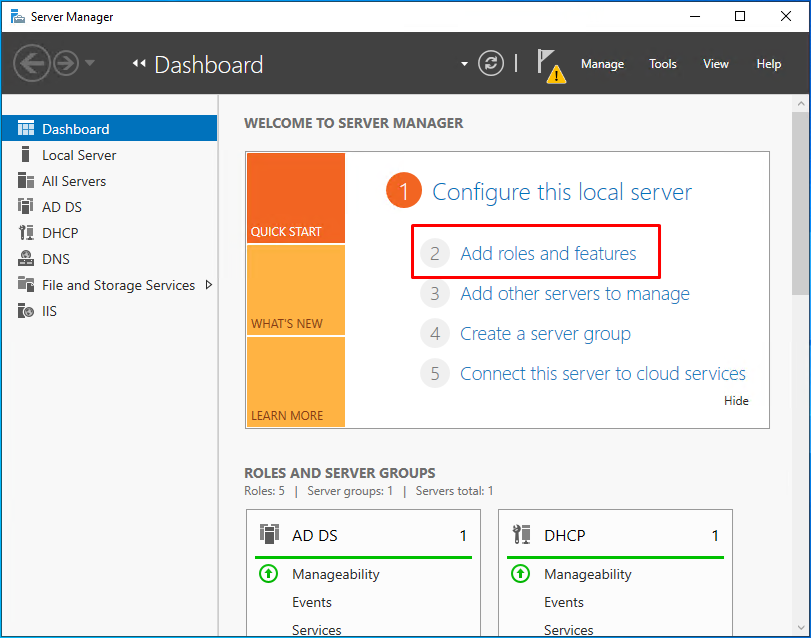The width and height of the screenshot is (811, 638).
Task: Open the DHCP role tile header
Action: [x=615, y=535]
